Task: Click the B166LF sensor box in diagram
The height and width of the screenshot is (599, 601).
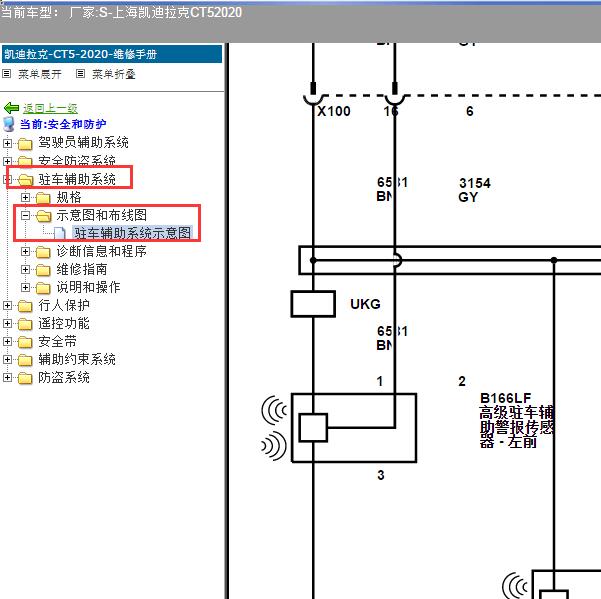Action: point(354,428)
